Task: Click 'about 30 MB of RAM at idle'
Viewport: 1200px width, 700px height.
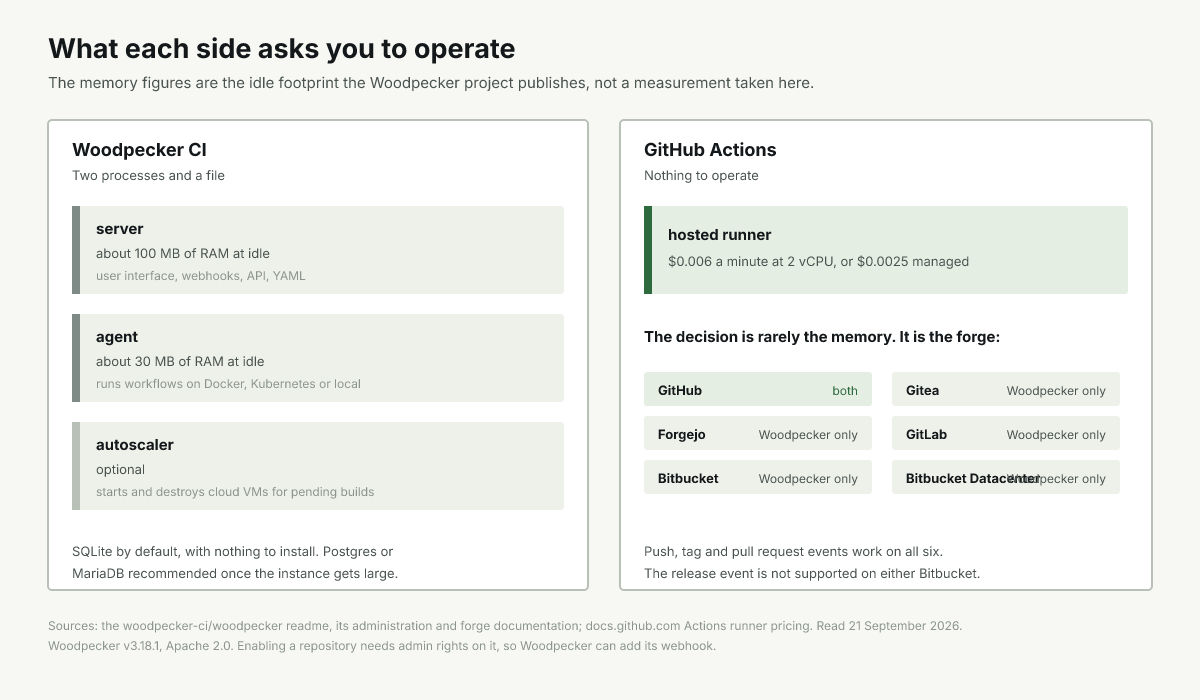Action: [x=180, y=361]
